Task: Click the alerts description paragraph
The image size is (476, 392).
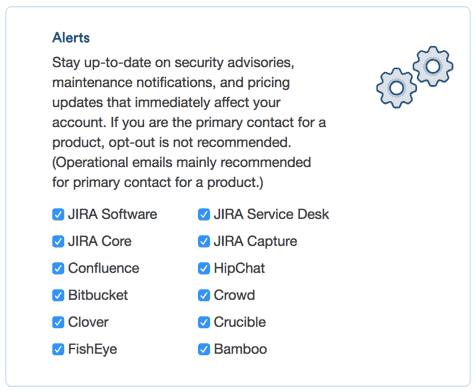Action: [x=189, y=123]
